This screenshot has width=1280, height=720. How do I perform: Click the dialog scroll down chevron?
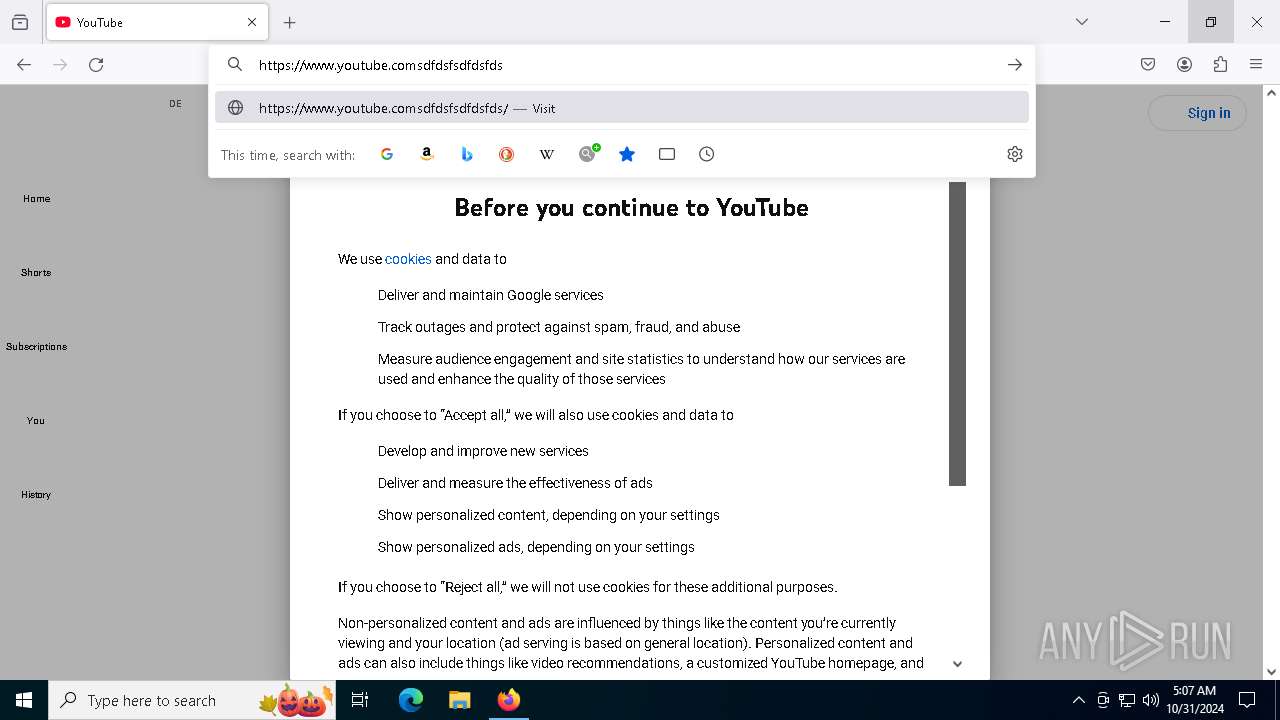957,664
